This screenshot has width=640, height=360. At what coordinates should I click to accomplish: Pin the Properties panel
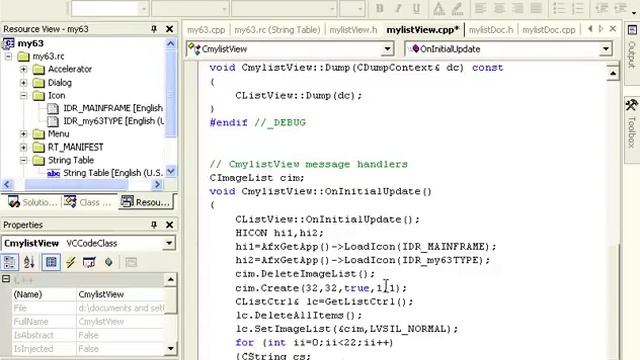(x=154, y=225)
